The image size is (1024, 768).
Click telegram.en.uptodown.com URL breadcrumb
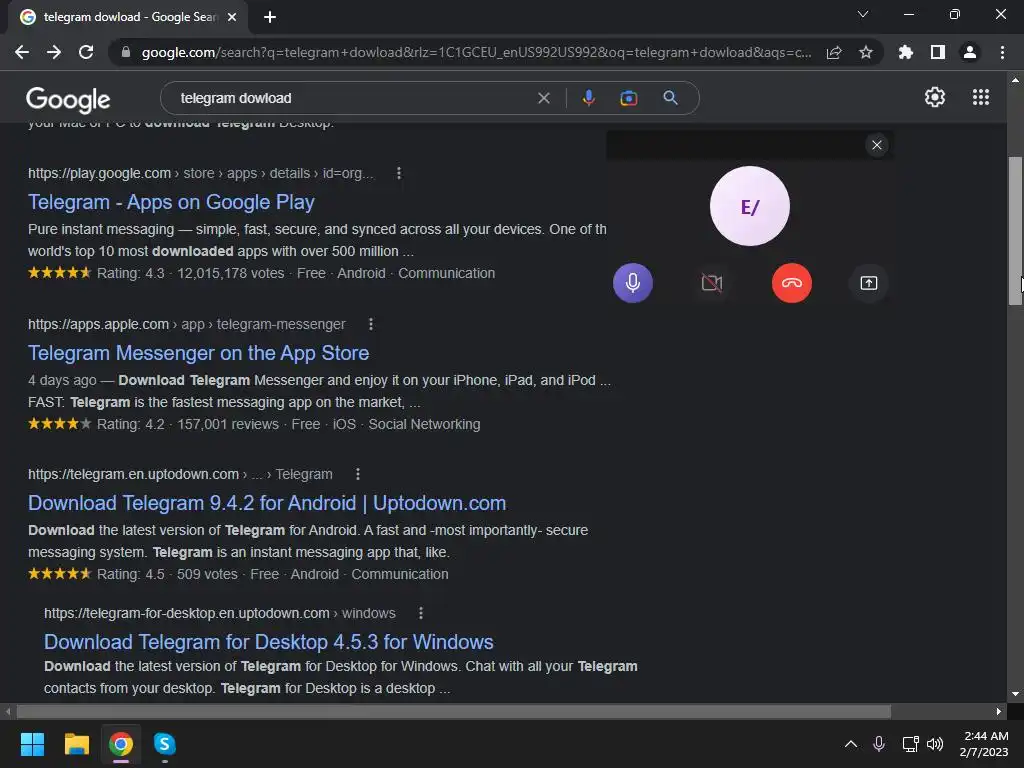(180, 474)
